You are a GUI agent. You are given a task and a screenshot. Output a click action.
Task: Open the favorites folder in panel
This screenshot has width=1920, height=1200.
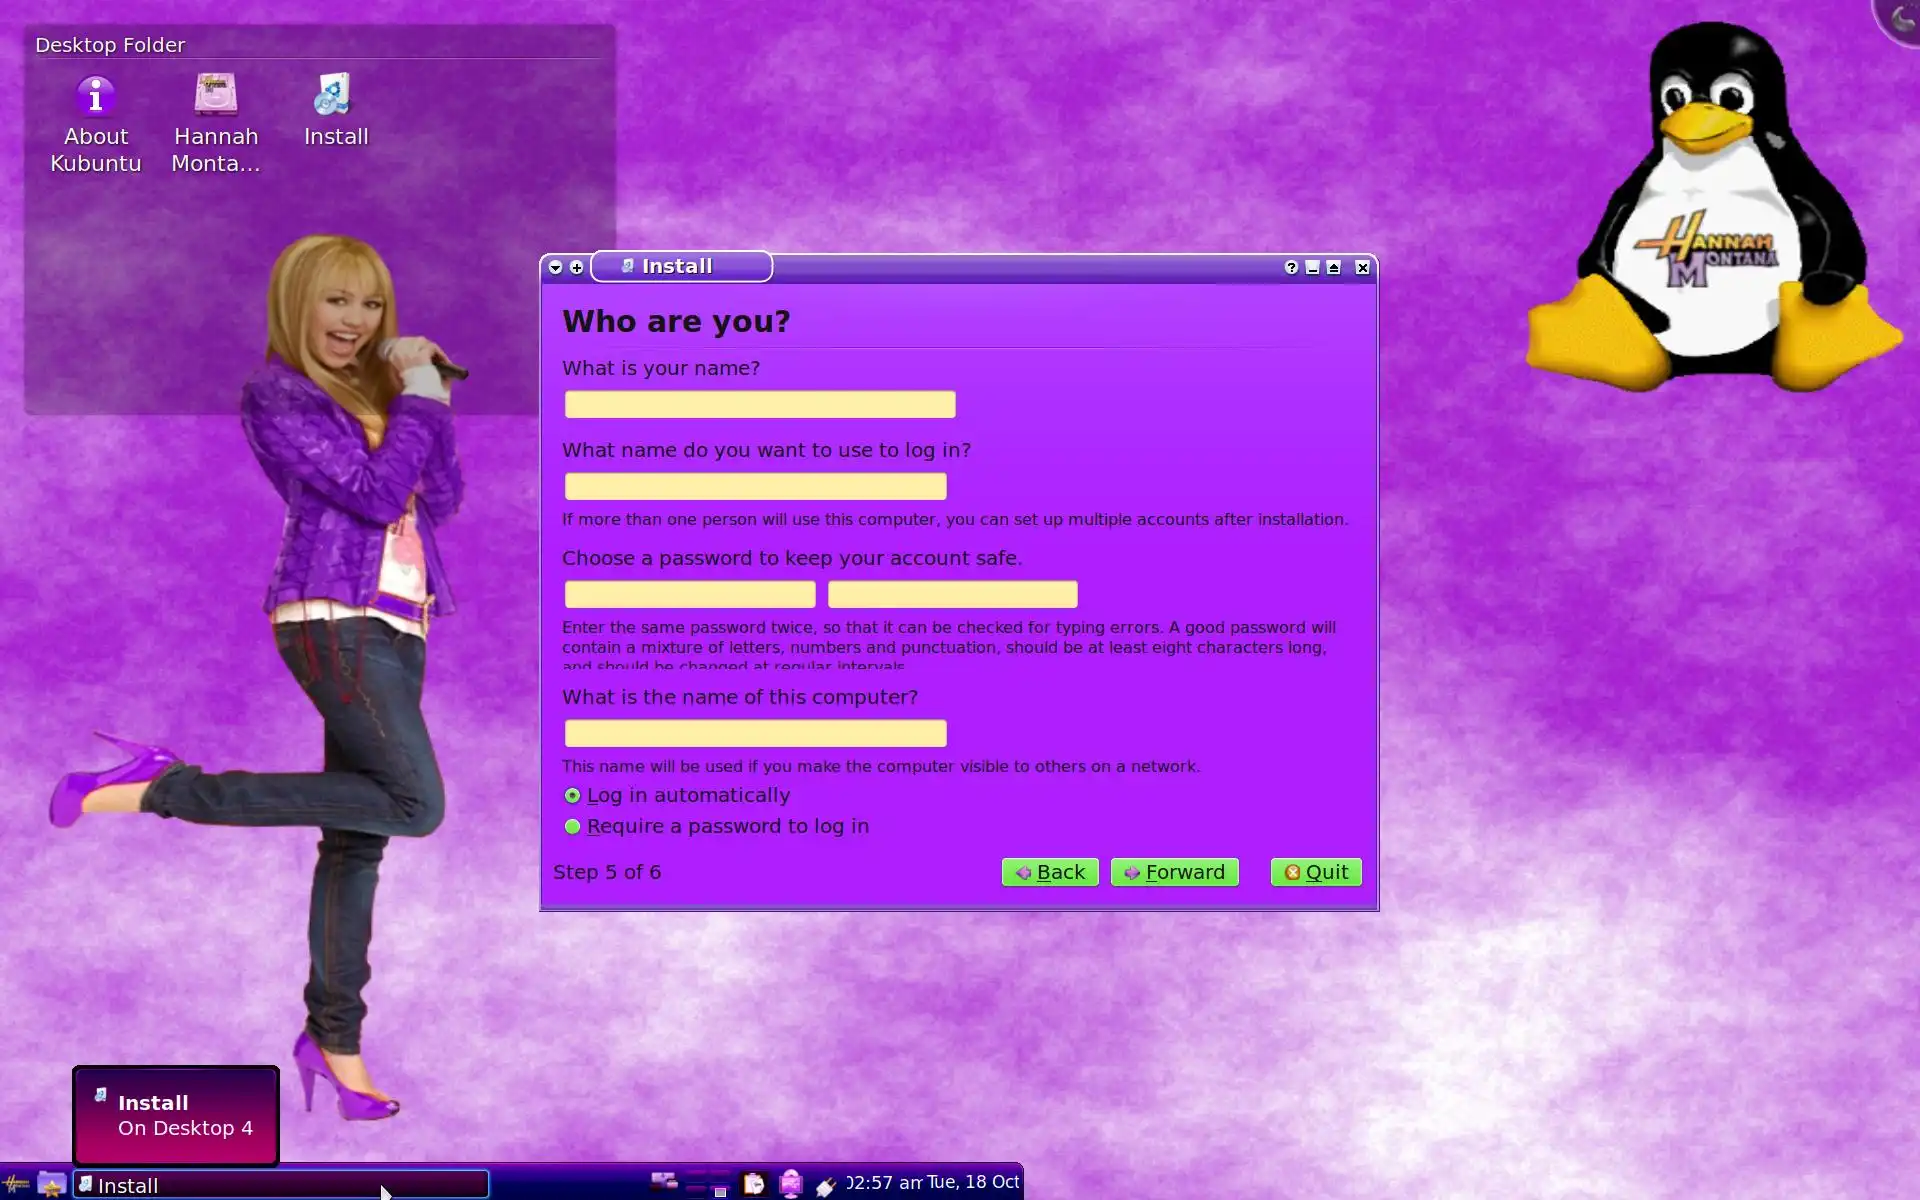pyautogui.click(x=52, y=1185)
